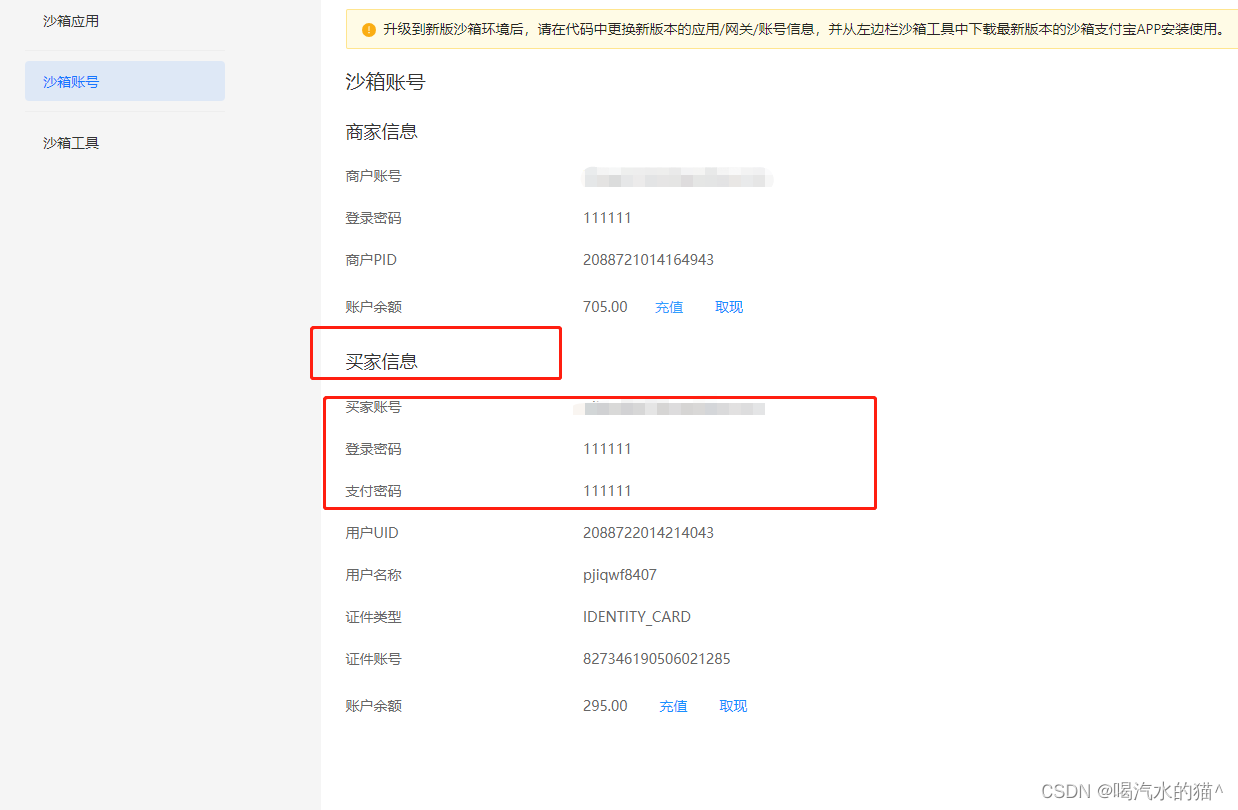
Task: Click 充值 next to the merchant balance 705.00
Action: pyautogui.click(x=668, y=307)
